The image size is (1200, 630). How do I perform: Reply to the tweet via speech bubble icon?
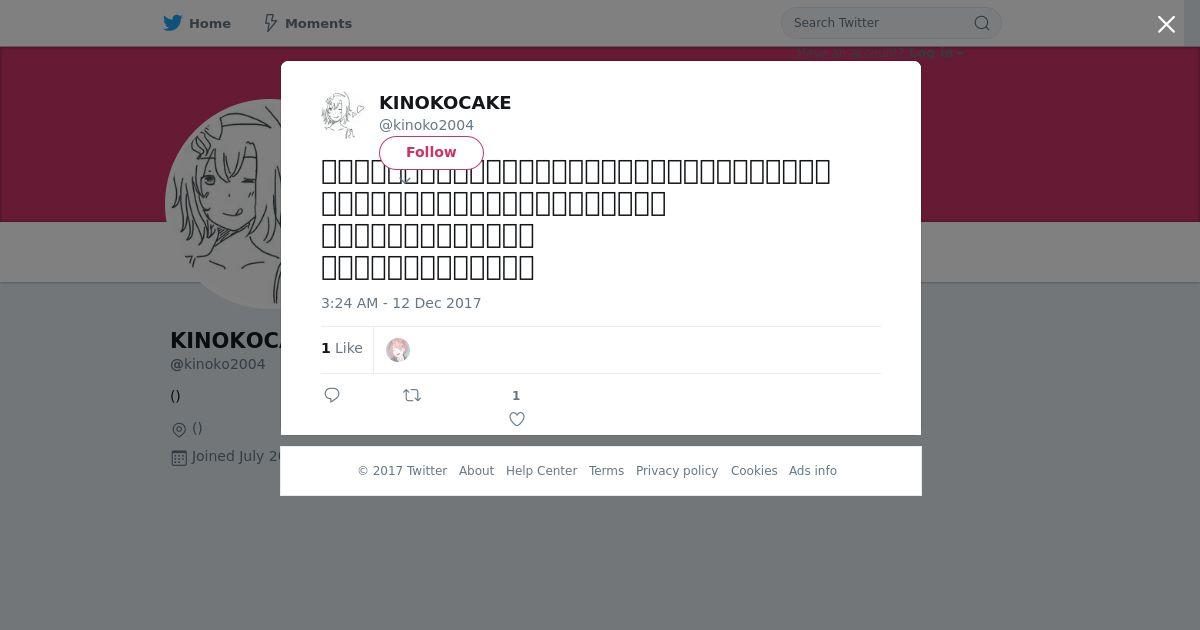(x=332, y=395)
